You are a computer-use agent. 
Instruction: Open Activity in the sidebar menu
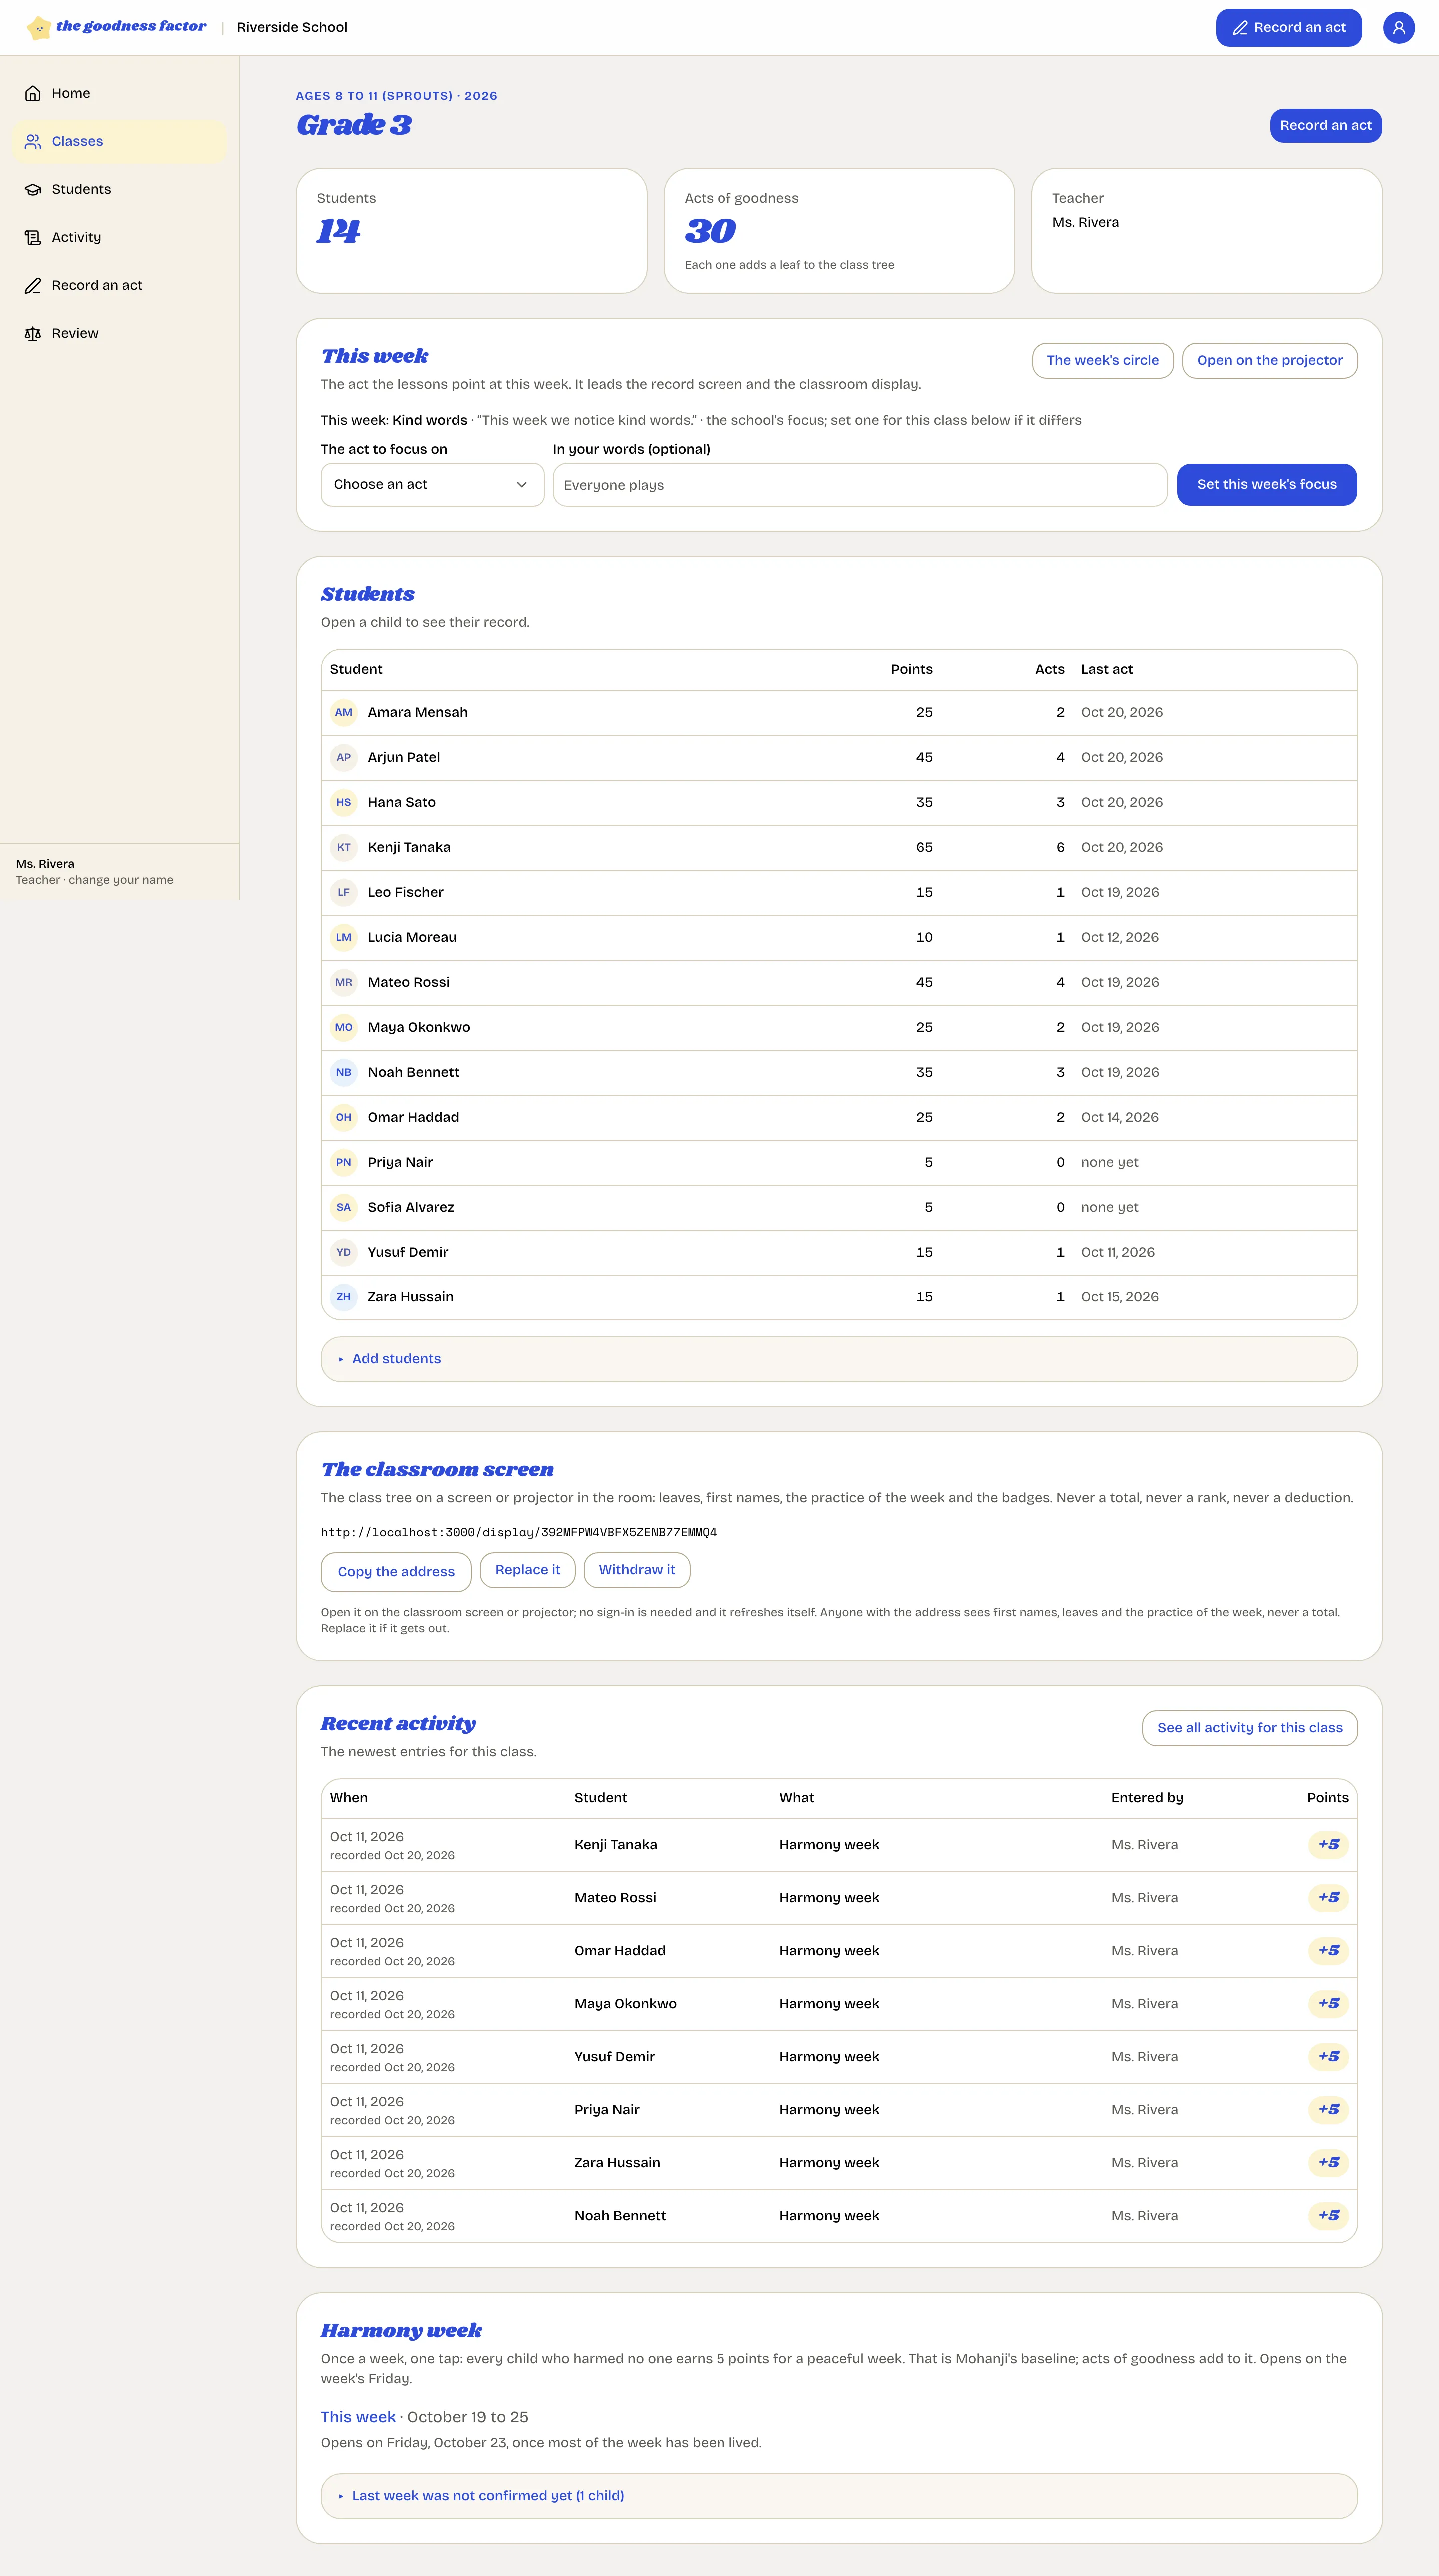[120, 238]
